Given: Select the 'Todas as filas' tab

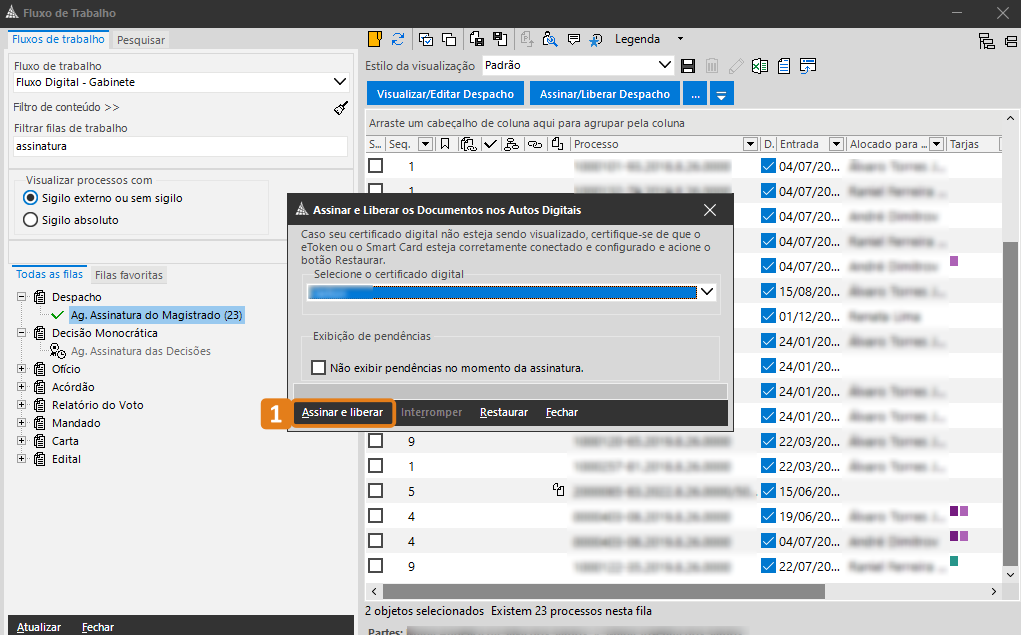Looking at the screenshot, I should click(49, 274).
